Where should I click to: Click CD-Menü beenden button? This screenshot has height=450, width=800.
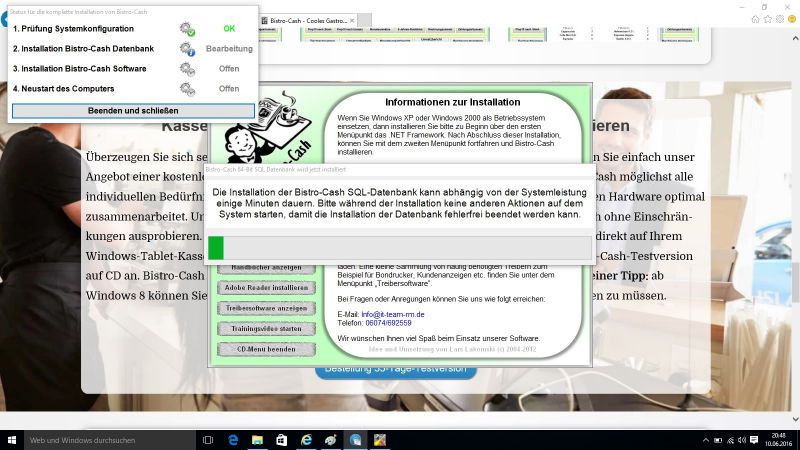coord(266,349)
